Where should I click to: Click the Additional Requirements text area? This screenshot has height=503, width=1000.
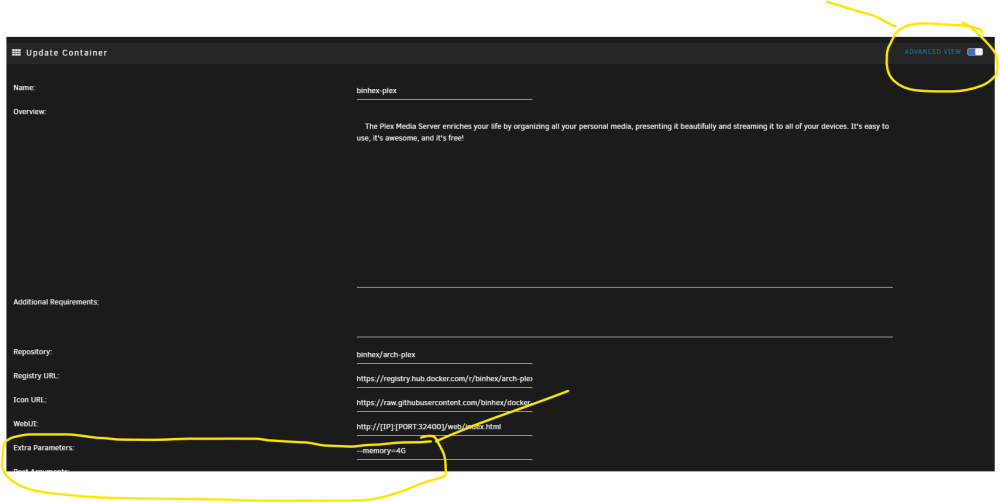tap(624, 317)
